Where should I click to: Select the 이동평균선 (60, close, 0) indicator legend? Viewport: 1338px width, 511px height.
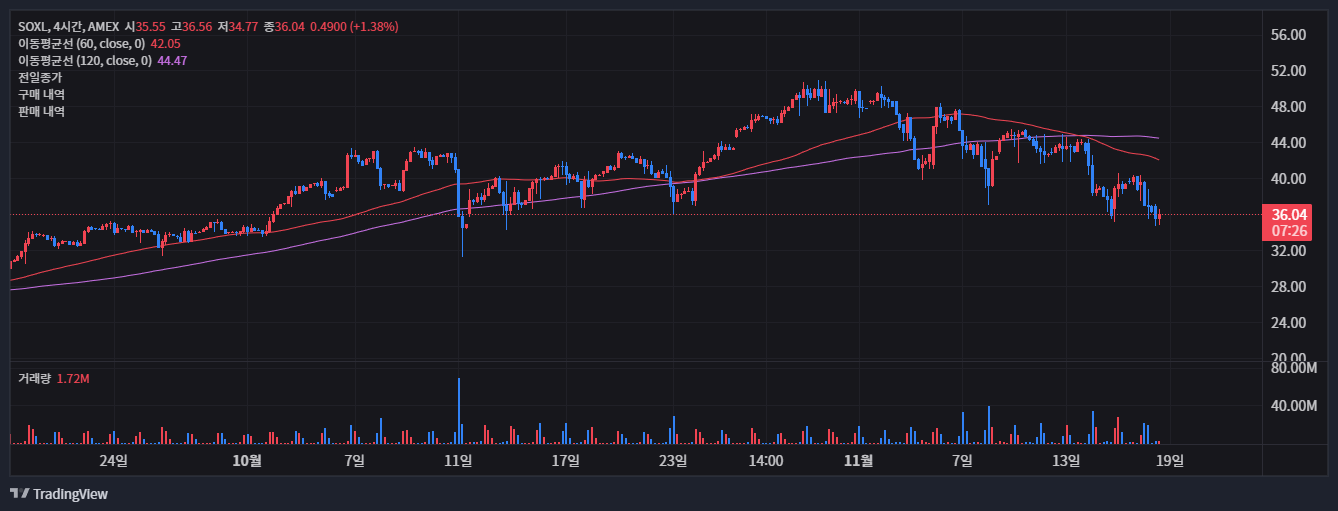82,44
